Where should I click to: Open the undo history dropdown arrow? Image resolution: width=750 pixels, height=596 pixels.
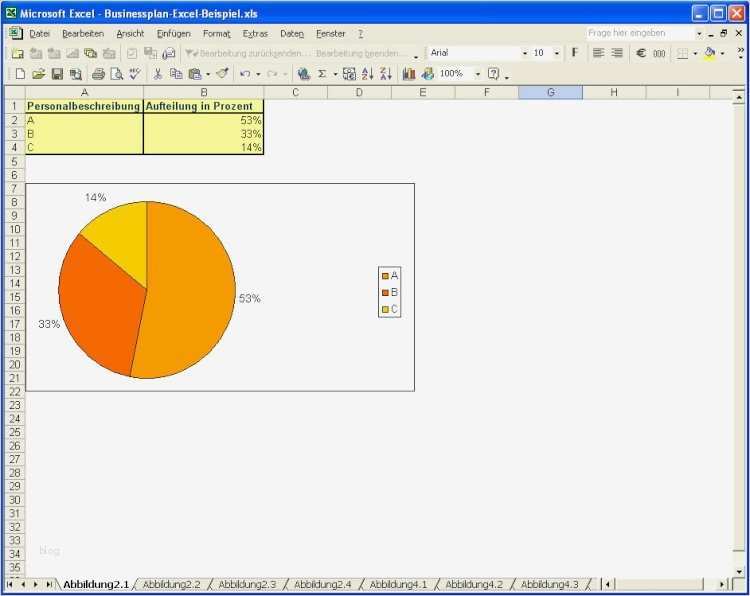258,74
